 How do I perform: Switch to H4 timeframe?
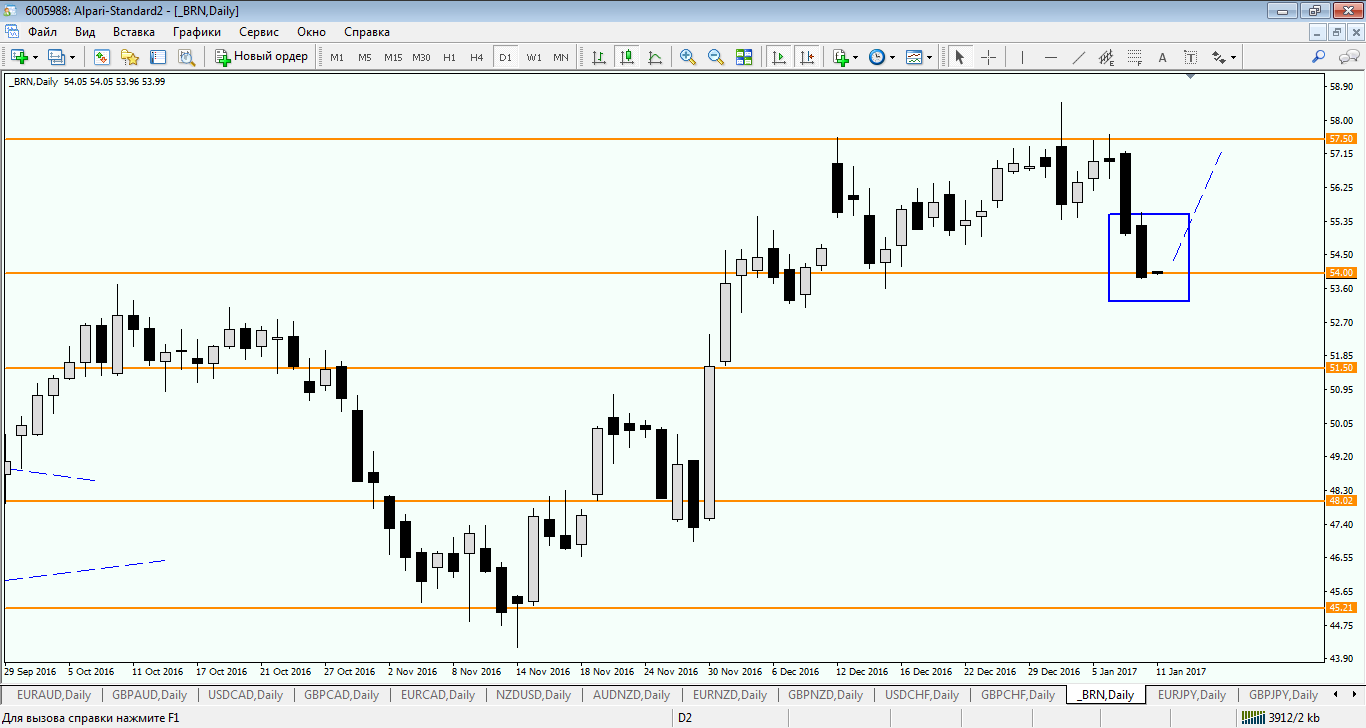click(477, 57)
